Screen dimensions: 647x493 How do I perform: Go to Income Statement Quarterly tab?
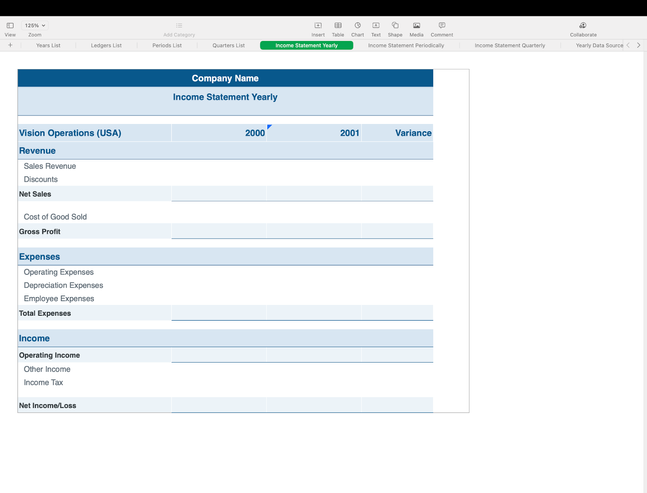[510, 45]
